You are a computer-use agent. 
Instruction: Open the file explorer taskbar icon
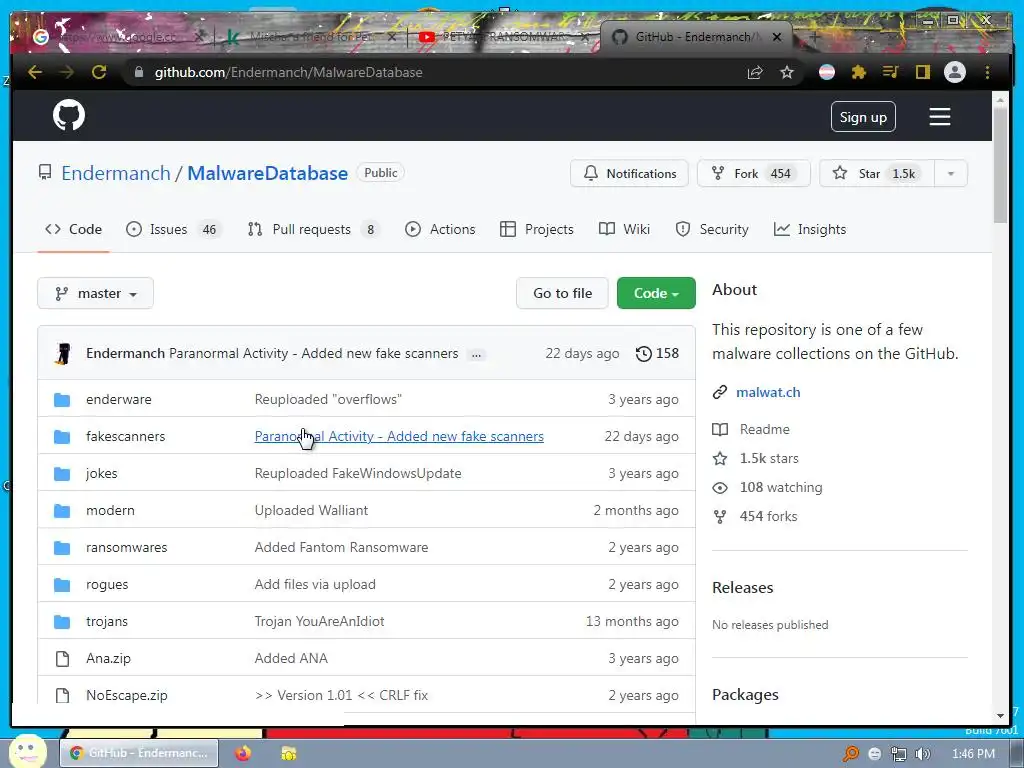click(x=288, y=753)
